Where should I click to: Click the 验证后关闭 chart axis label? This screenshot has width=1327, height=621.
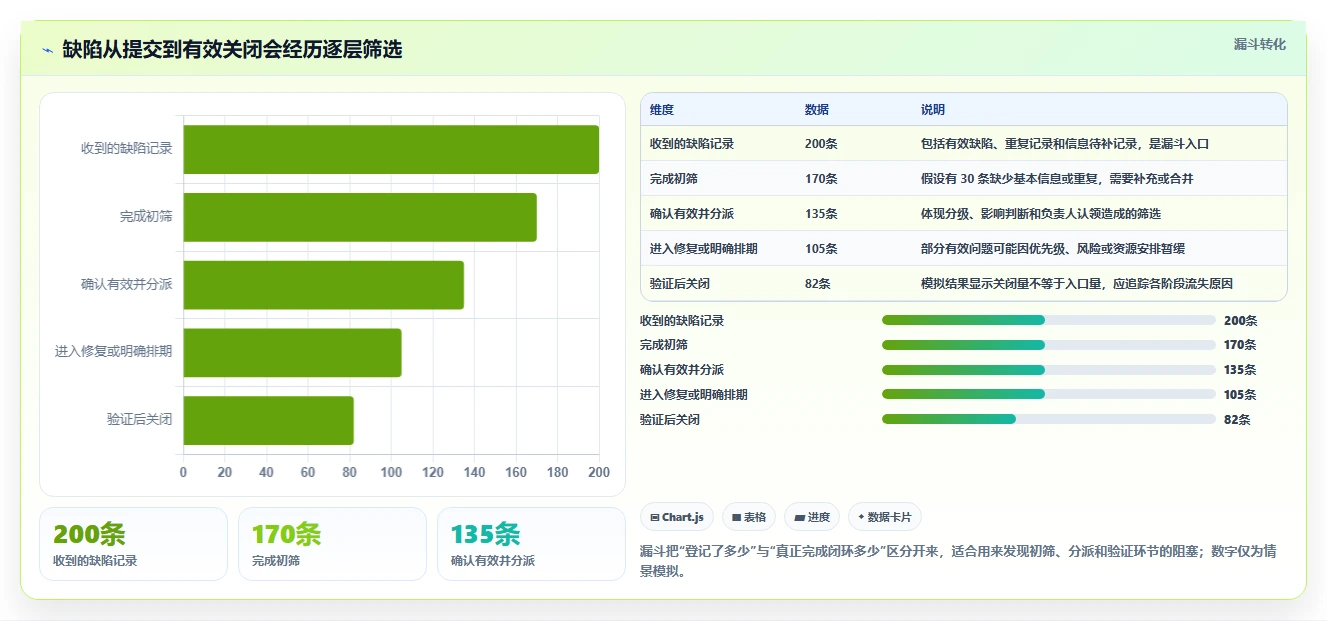point(140,420)
